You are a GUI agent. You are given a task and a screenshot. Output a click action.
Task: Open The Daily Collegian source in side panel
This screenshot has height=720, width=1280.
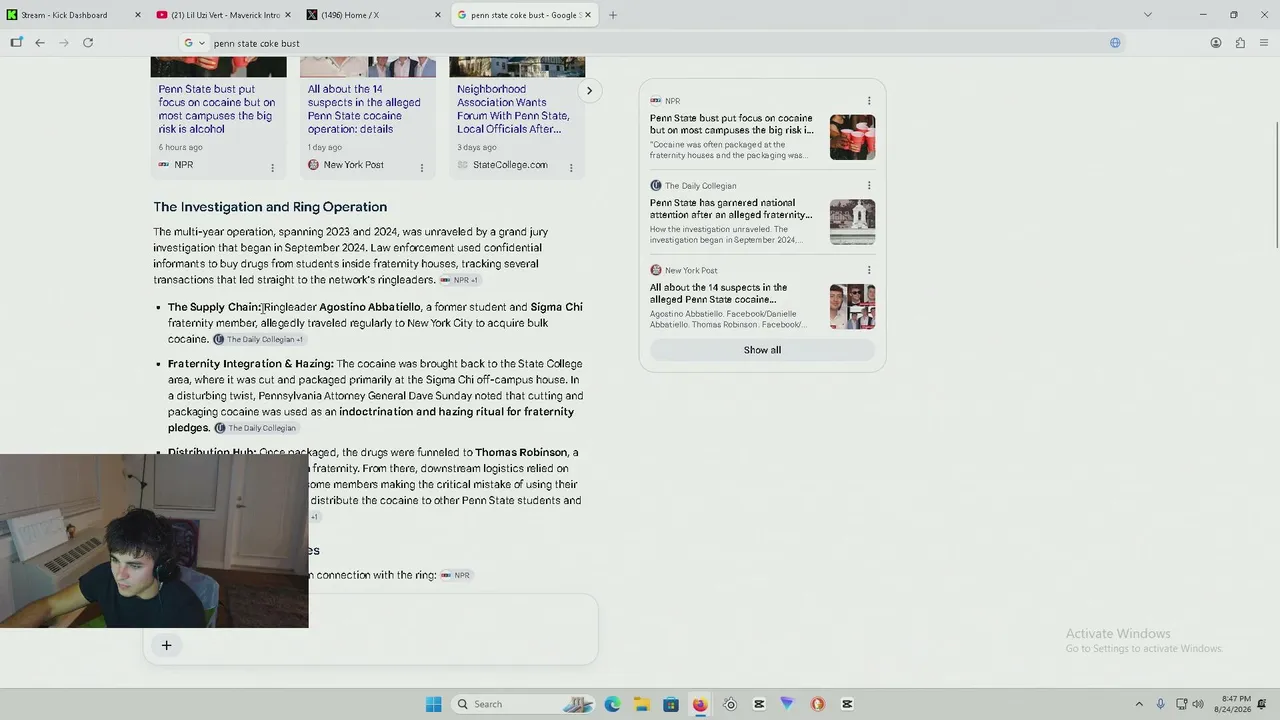[x=731, y=208]
